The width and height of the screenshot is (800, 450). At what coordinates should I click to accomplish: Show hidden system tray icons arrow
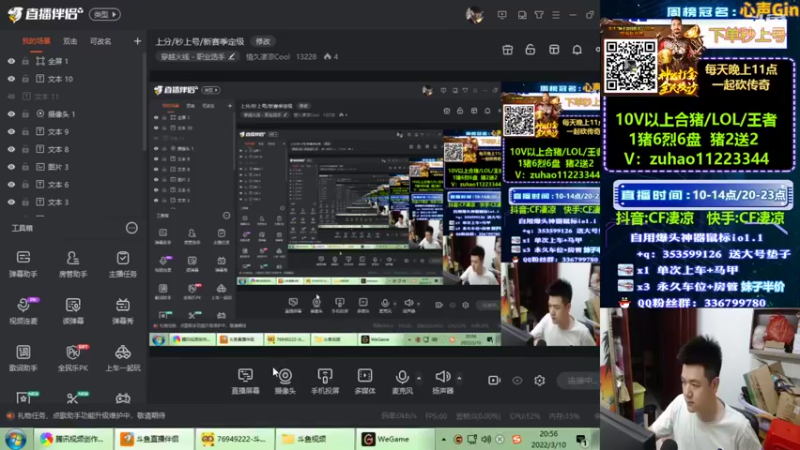pos(443,439)
